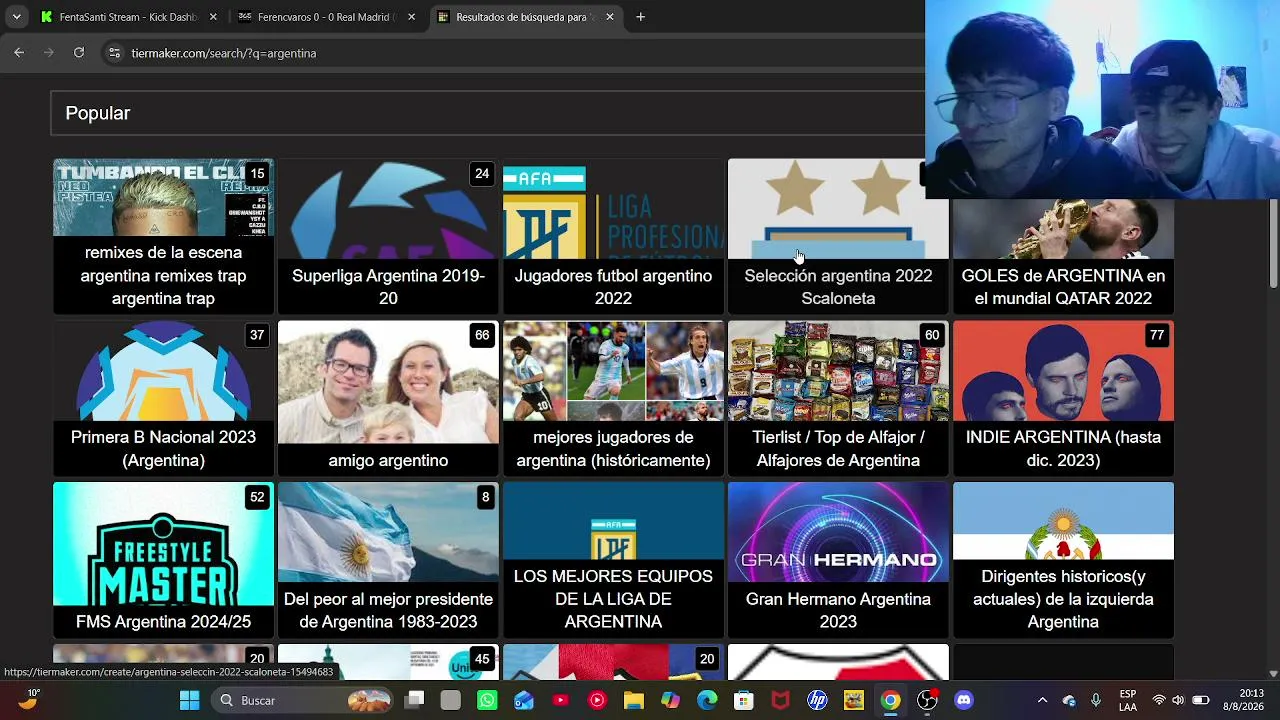Go back to the previous page

click(19, 53)
